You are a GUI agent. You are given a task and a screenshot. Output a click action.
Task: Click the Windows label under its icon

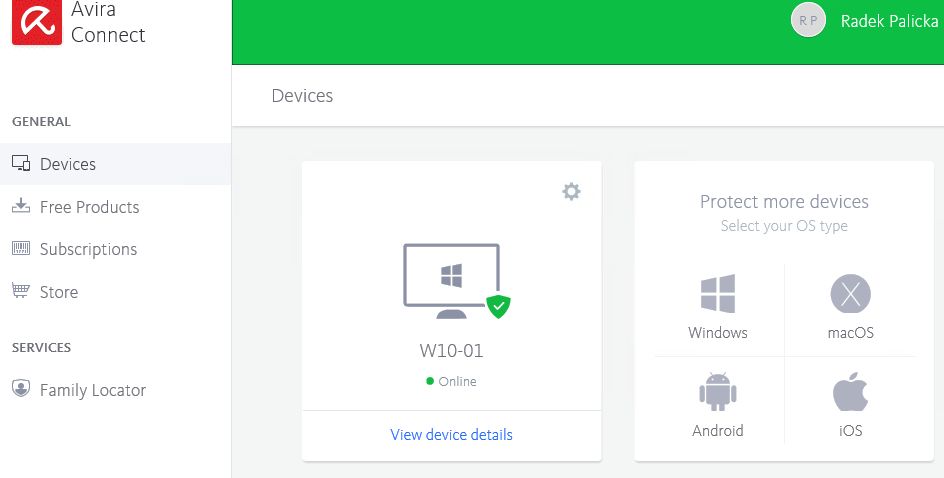click(718, 333)
